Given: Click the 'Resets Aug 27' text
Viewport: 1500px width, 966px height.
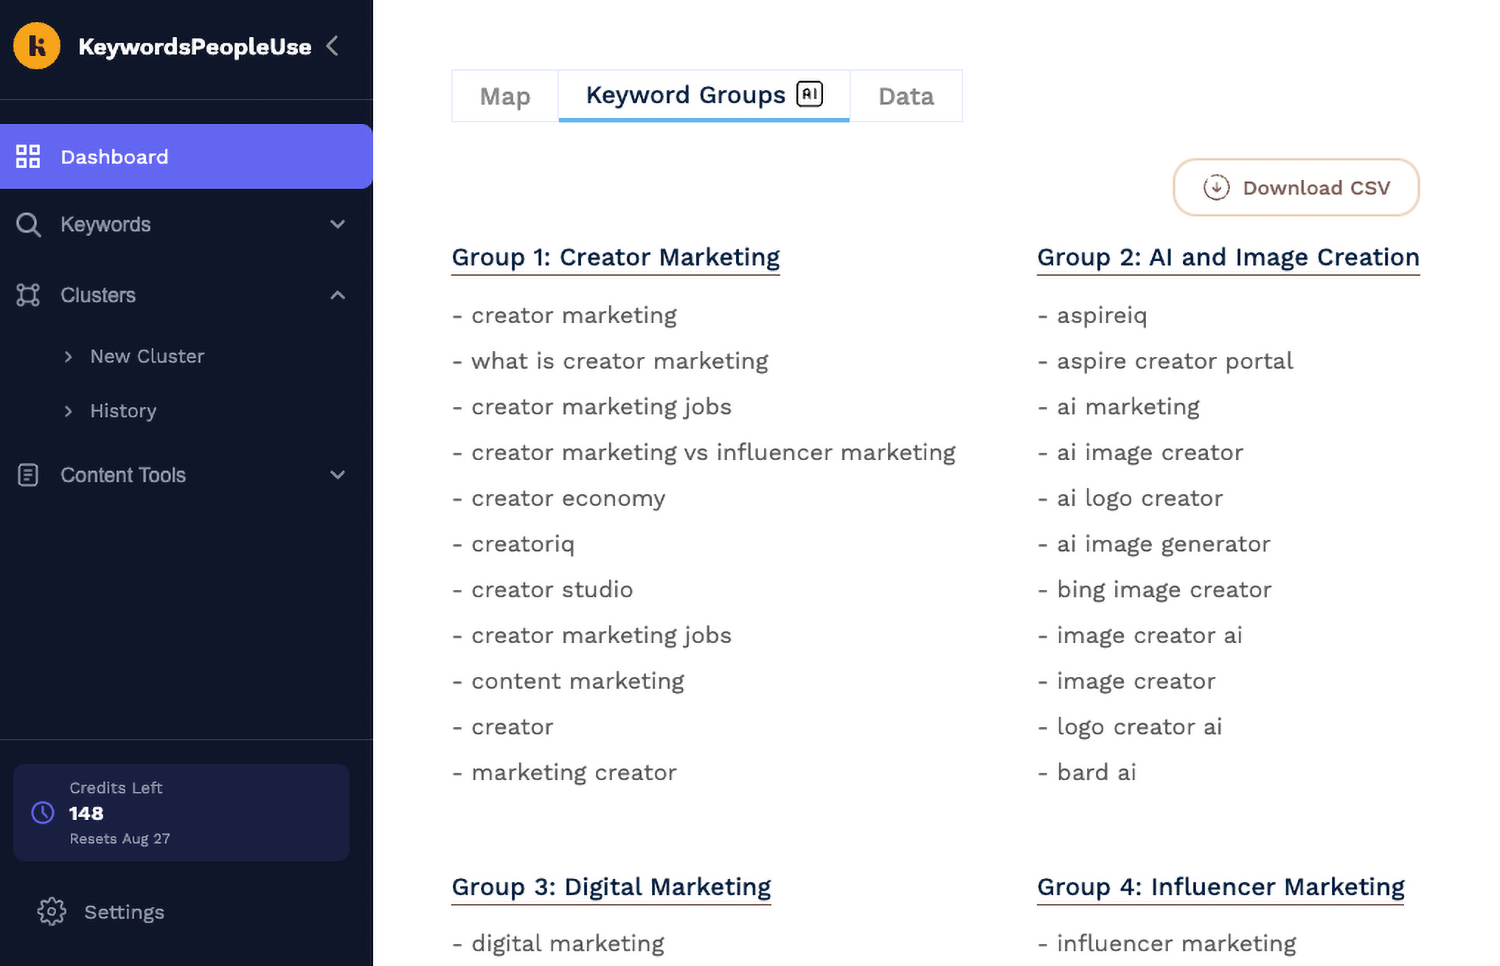Looking at the screenshot, I should (120, 839).
